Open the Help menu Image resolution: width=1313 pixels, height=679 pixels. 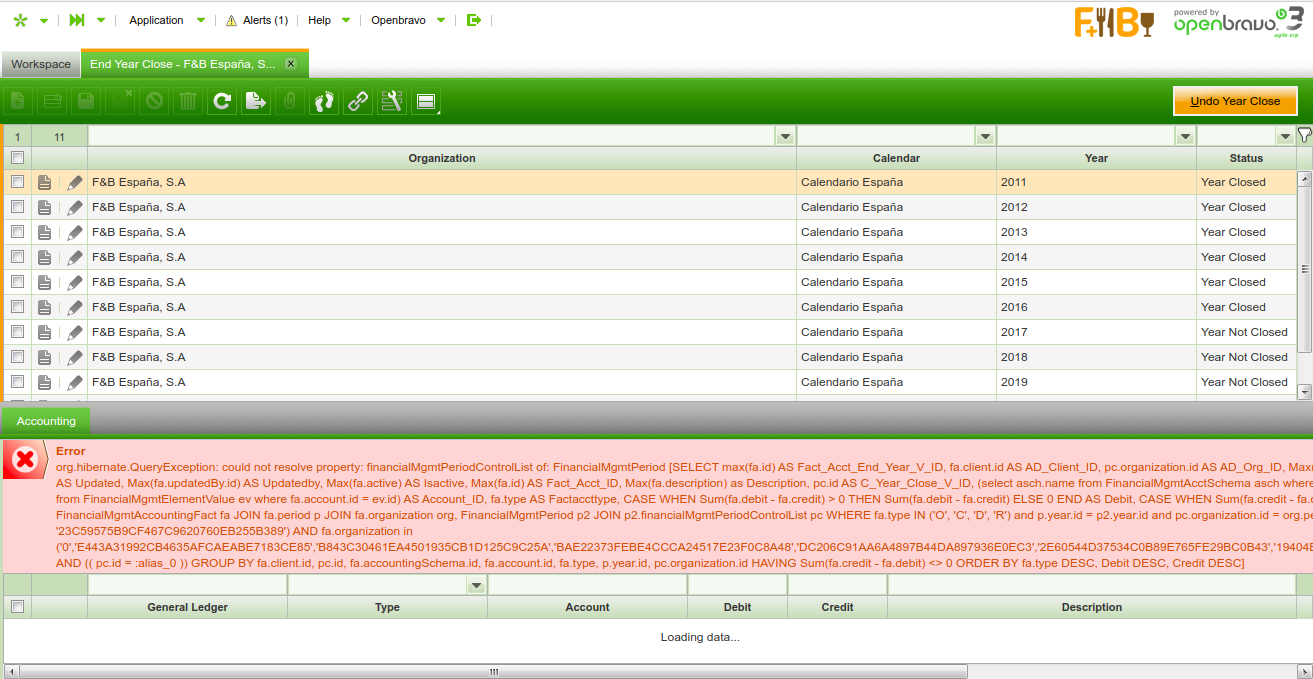click(x=319, y=20)
